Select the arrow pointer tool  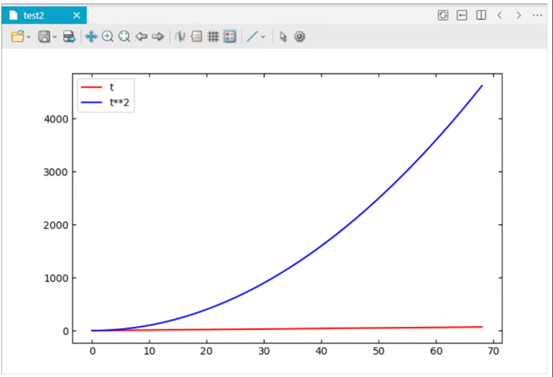pyautogui.click(x=283, y=36)
